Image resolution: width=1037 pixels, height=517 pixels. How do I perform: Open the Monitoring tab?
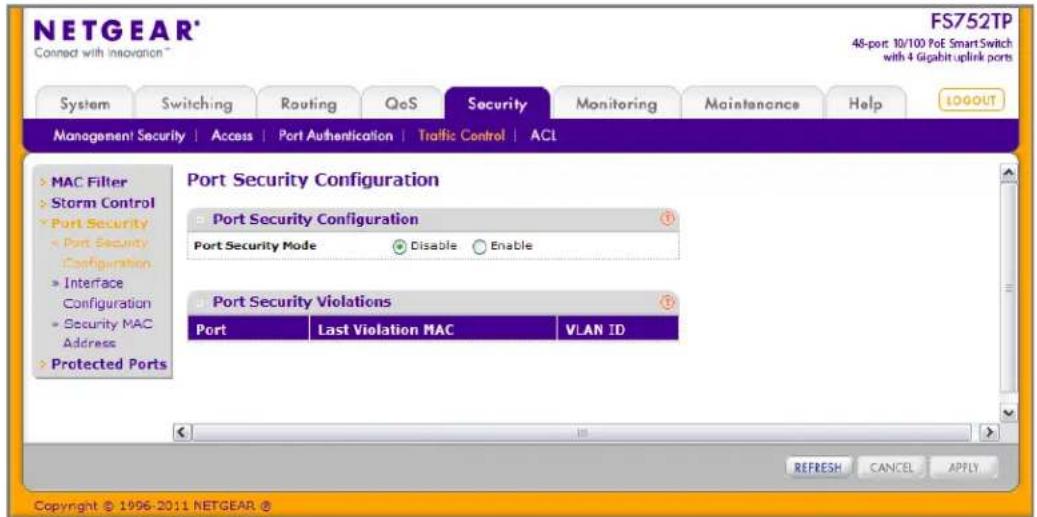point(616,104)
